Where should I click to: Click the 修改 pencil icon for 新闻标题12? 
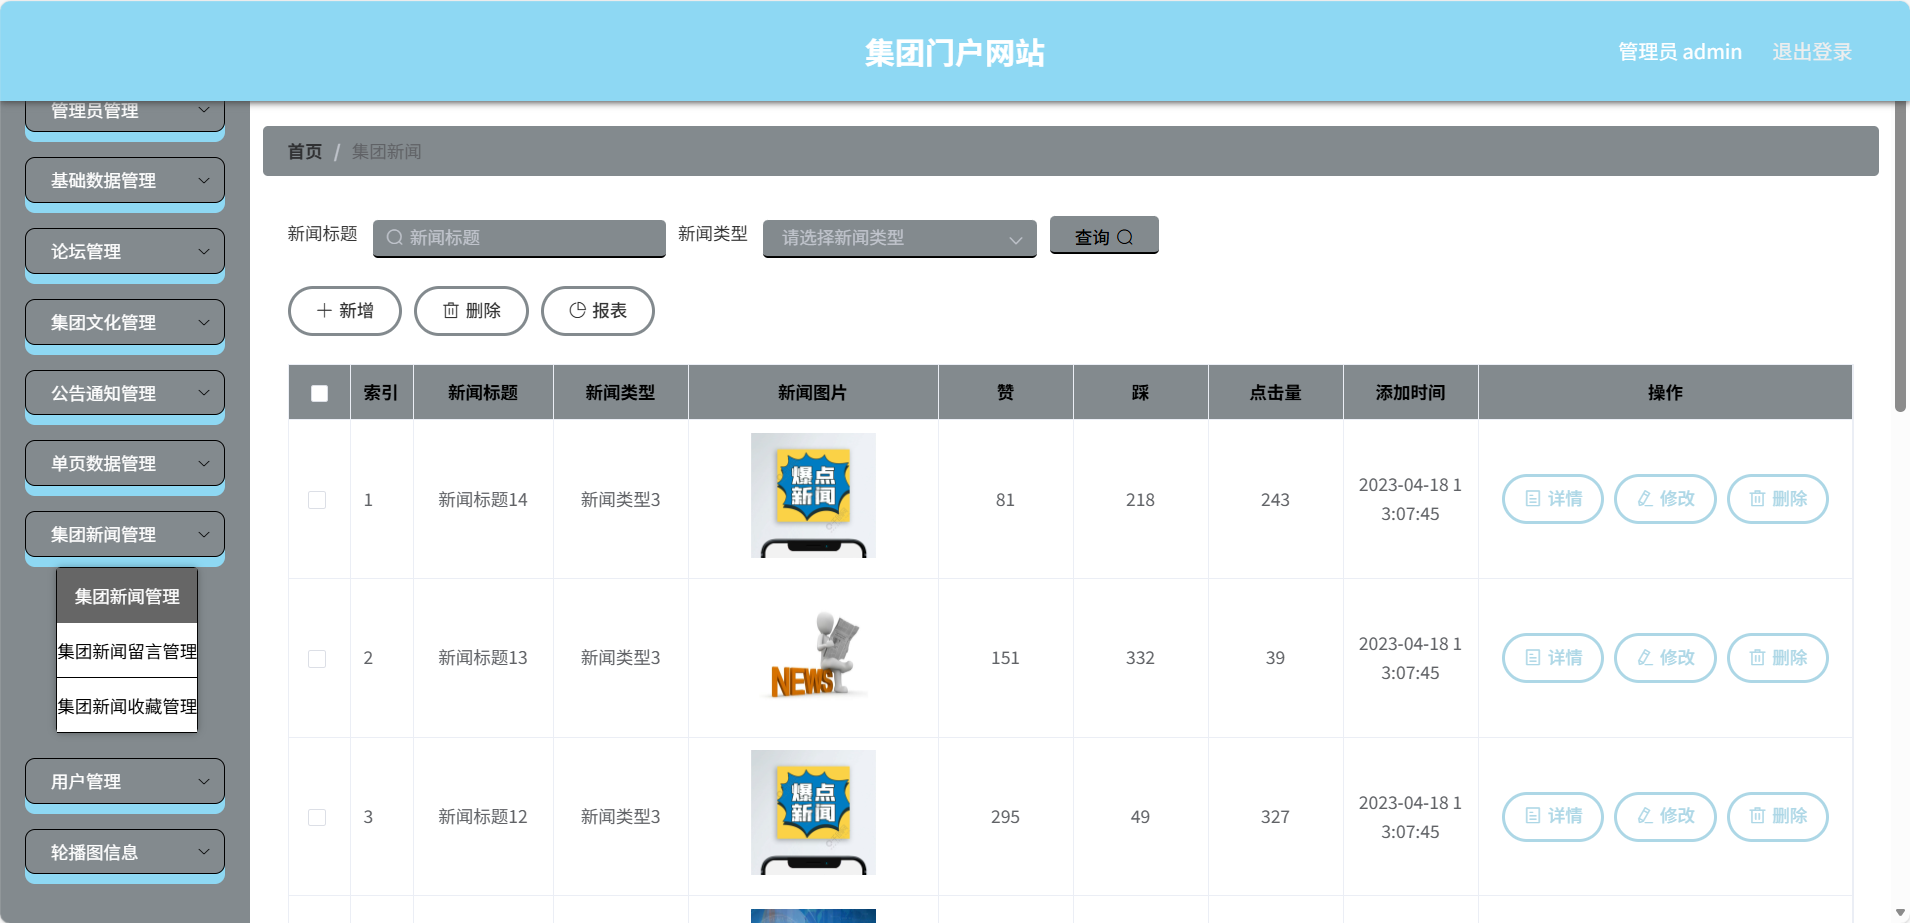click(1645, 816)
